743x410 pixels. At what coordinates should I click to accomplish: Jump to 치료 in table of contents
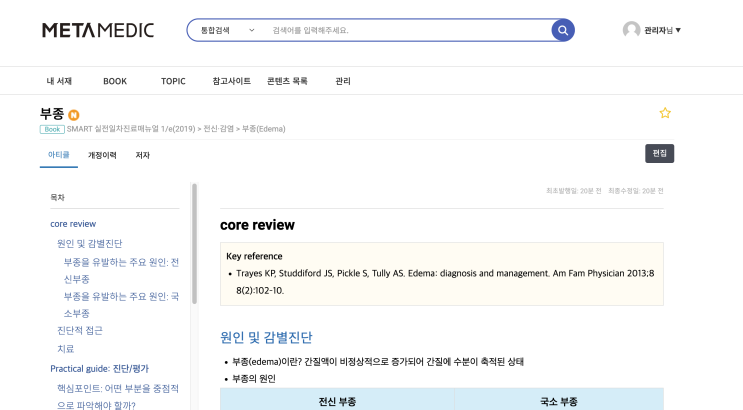pyautogui.click(x=65, y=349)
